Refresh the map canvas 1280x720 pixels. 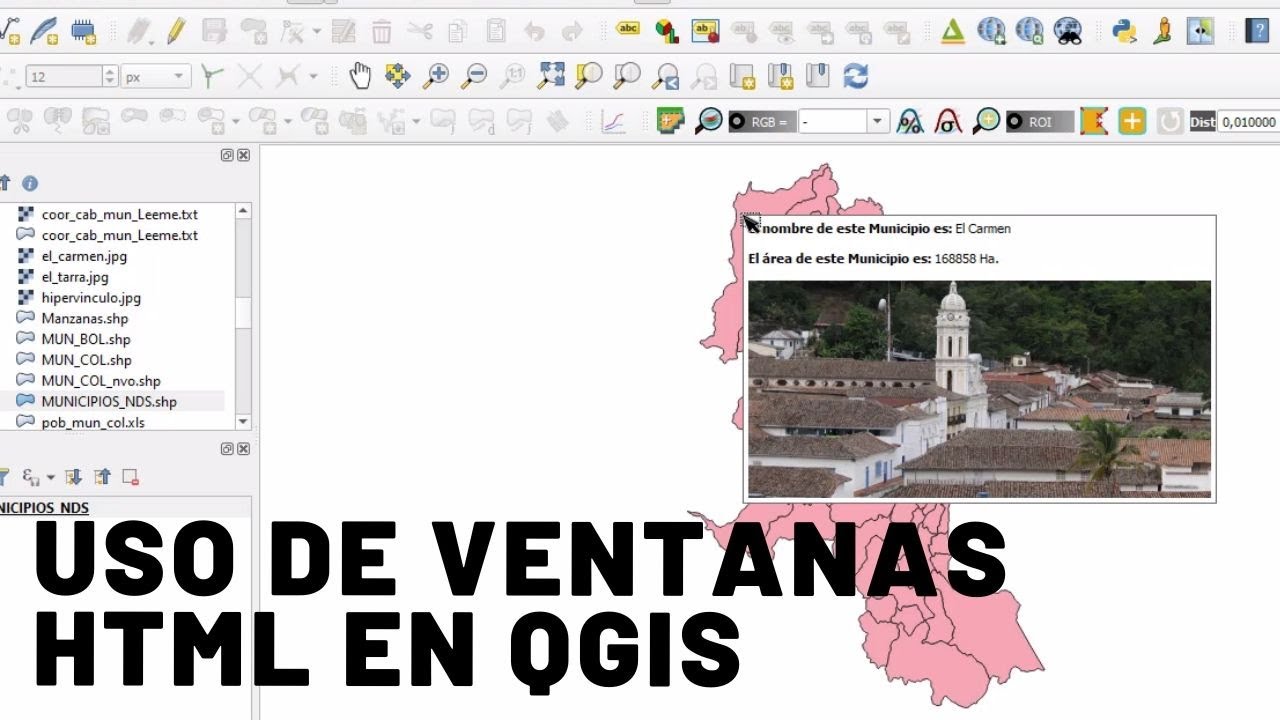pos(856,75)
